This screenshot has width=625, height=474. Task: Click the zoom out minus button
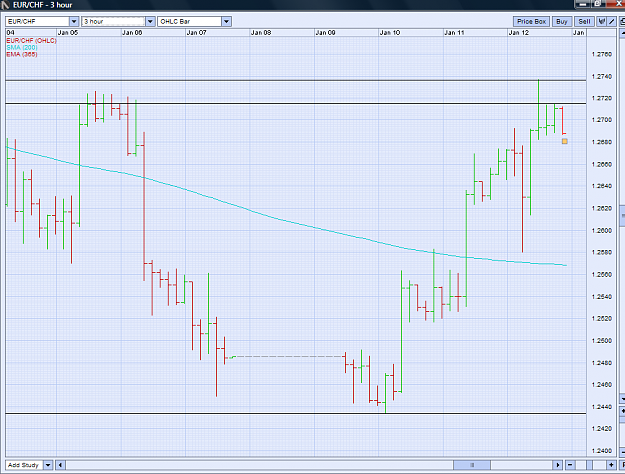point(570,465)
